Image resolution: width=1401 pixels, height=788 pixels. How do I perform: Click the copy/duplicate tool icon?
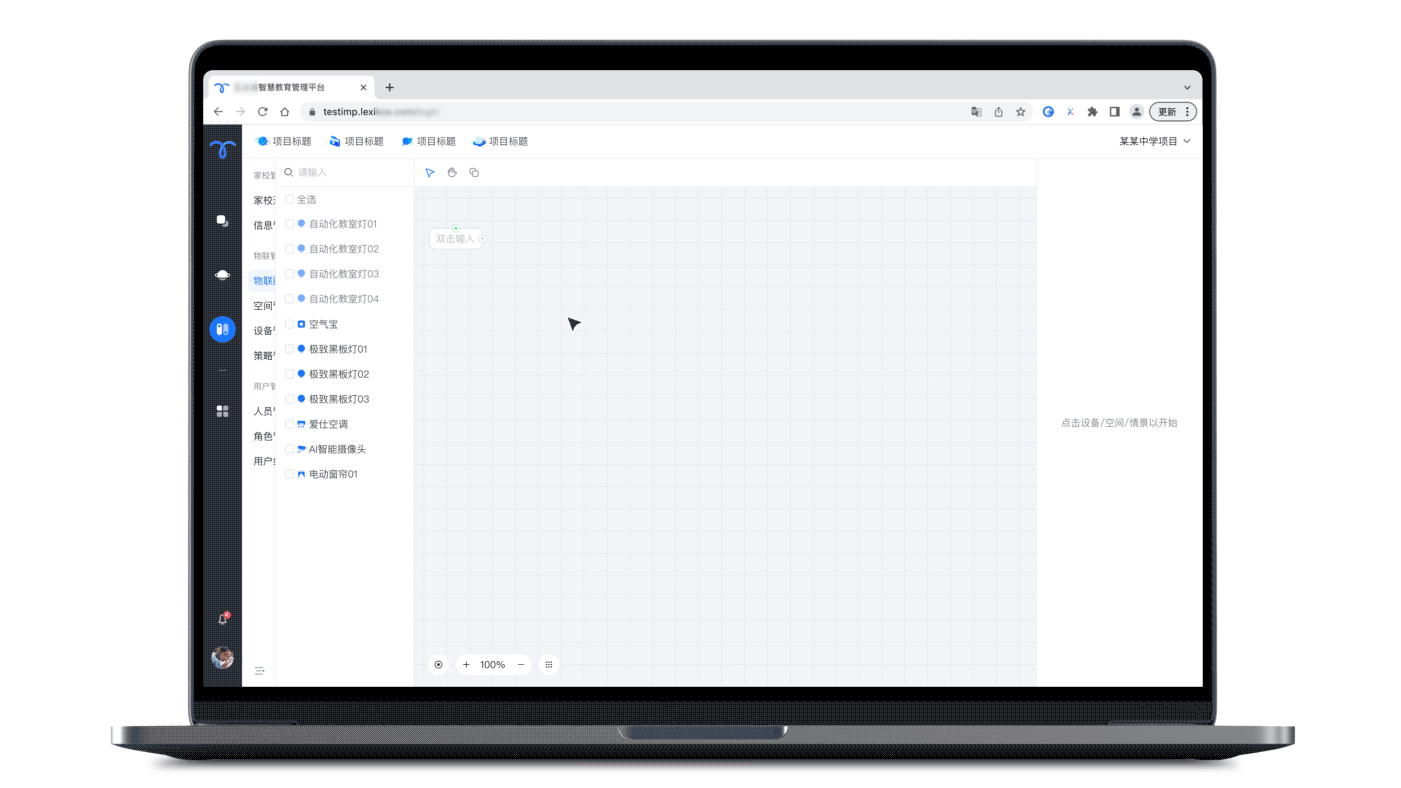(x=474, y=173)
